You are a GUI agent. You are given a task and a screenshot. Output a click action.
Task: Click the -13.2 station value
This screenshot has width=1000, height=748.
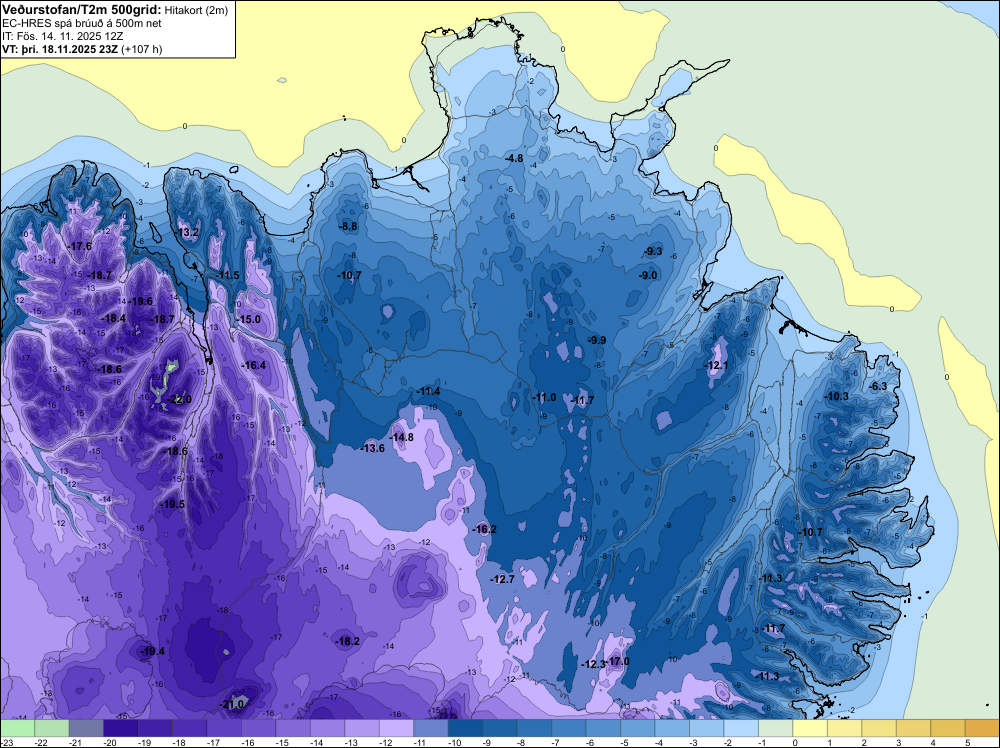pyautogui.click(x=188, y=232)
